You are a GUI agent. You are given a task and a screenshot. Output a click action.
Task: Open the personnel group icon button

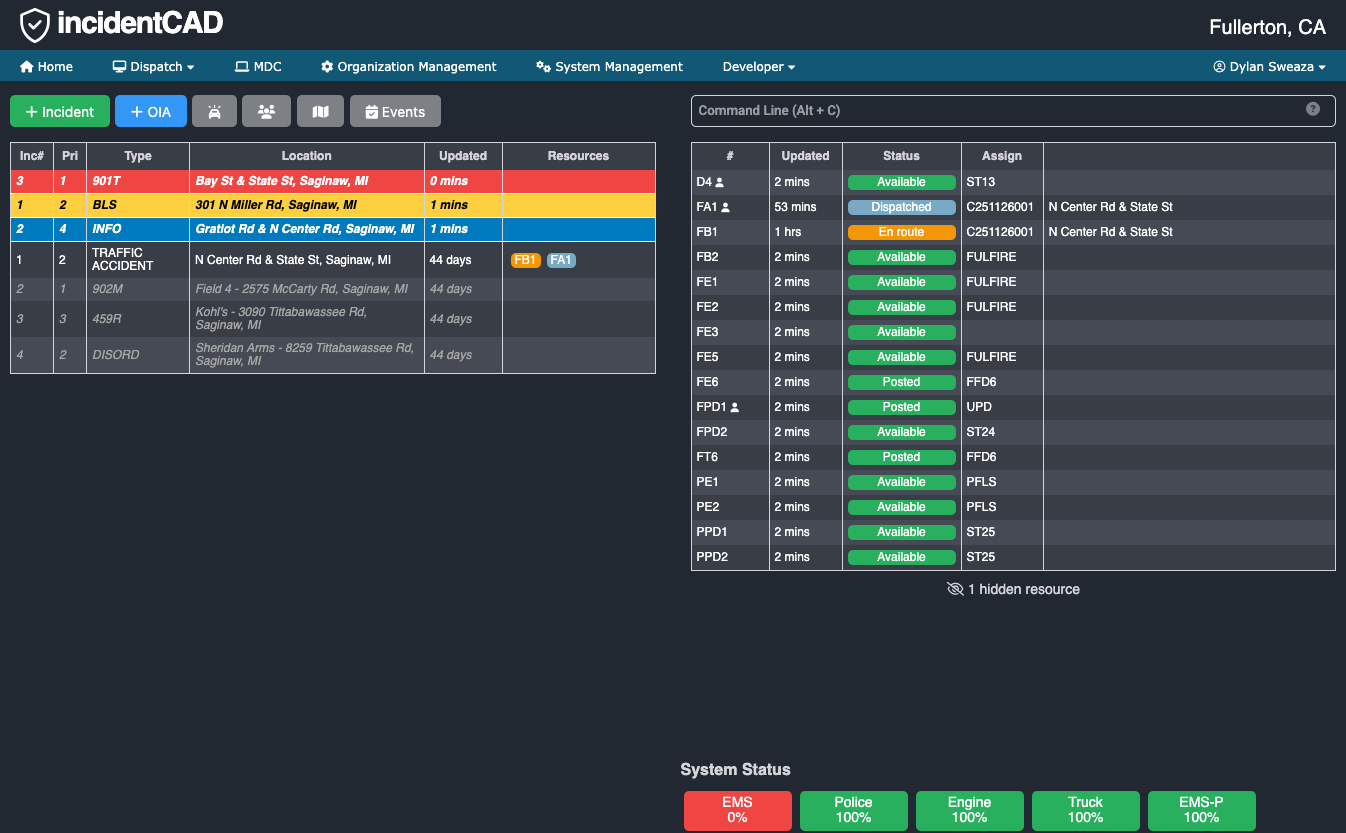(266, 112)
